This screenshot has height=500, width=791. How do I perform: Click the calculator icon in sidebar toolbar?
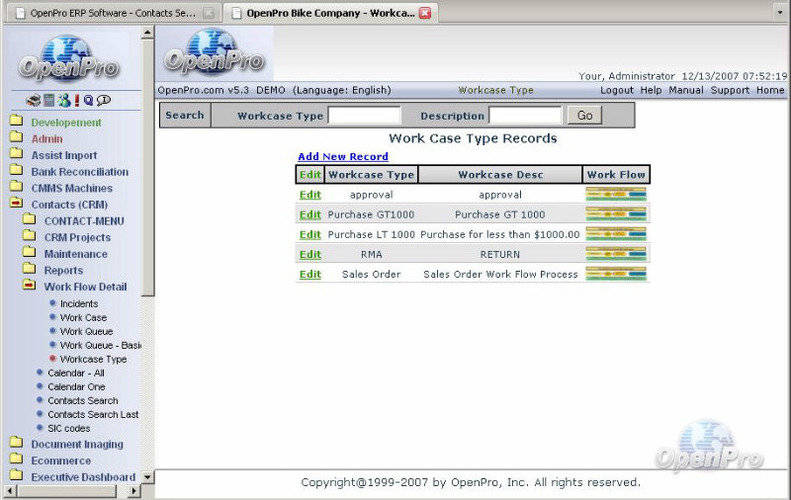(x=48, y=100)
